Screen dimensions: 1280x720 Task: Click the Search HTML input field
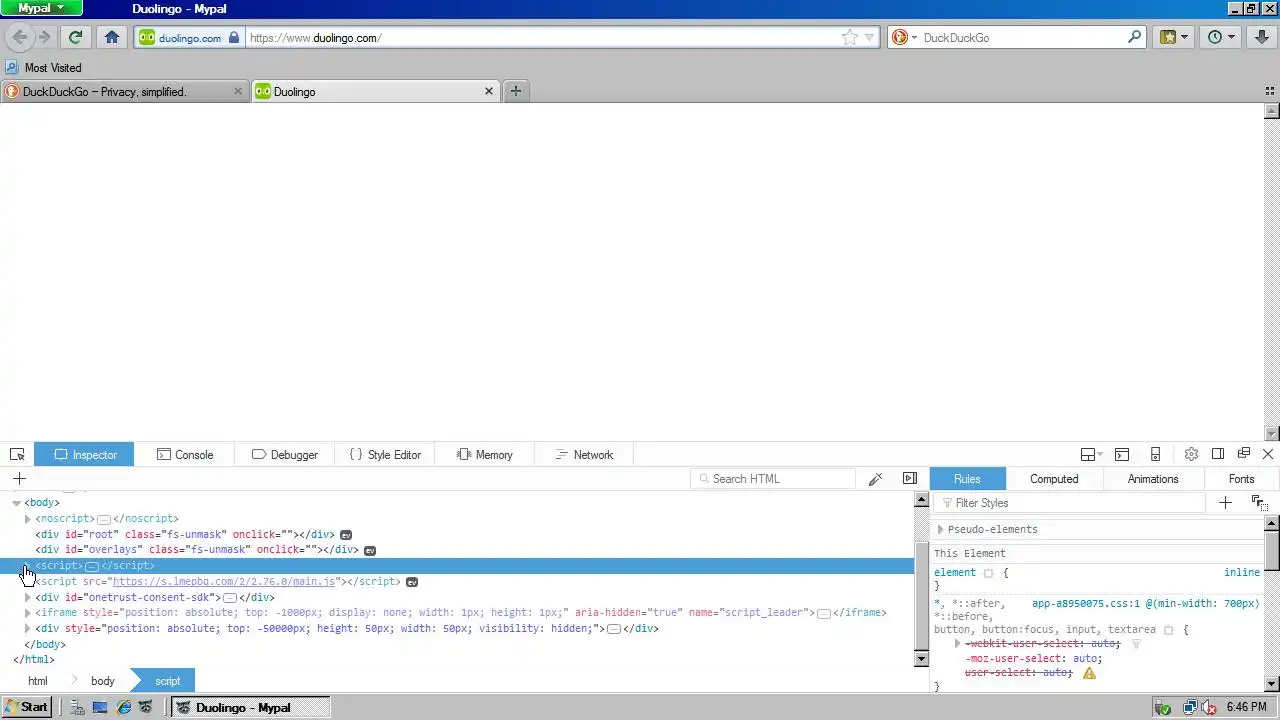tap(773, 479)
